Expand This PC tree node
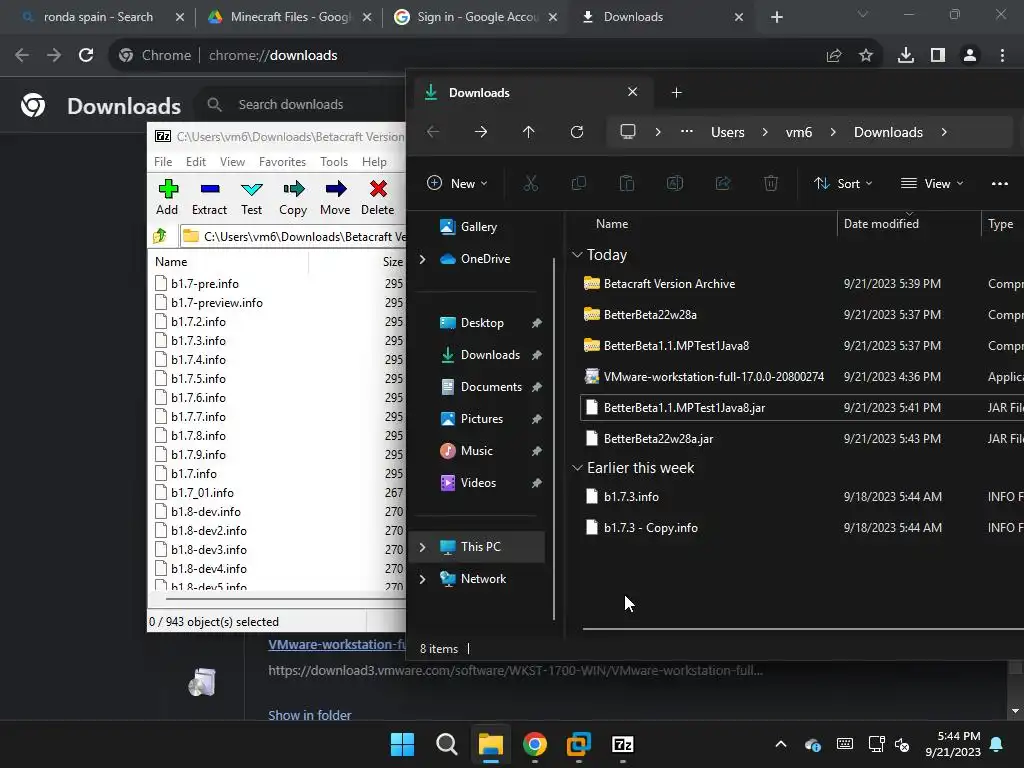The height and width of the screenshot is (768, 1024). coord(423,547)
